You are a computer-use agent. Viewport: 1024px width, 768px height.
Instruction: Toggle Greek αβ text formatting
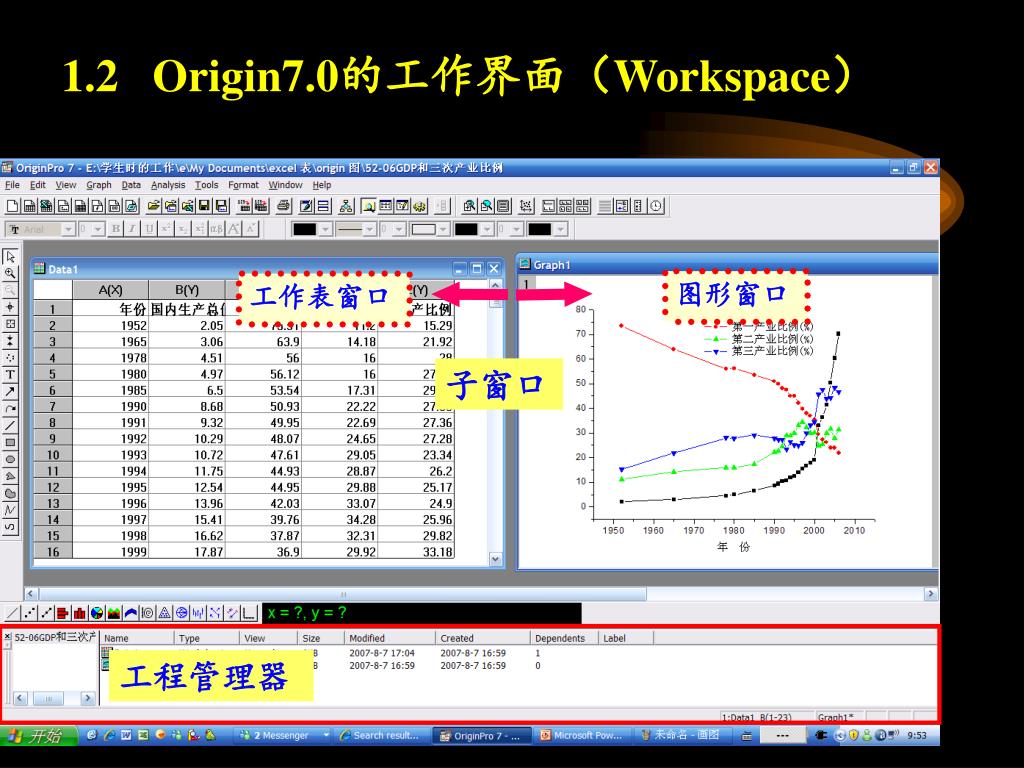(216, 229)
